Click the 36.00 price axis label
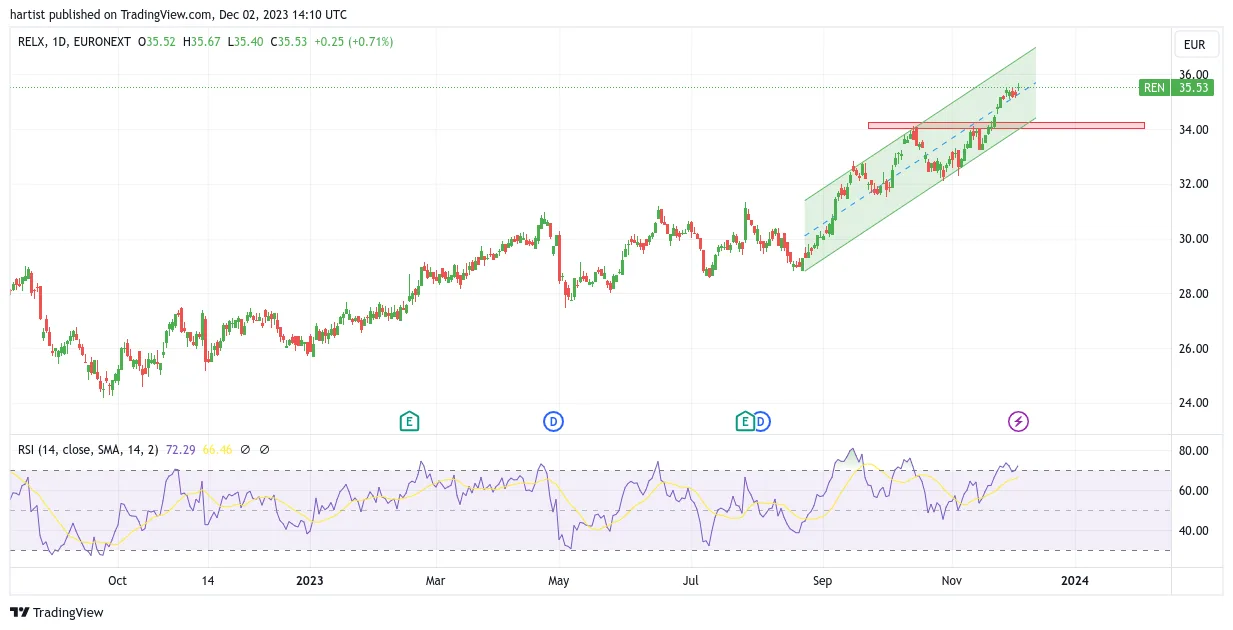The image size is (1233, 630). 1193,75
